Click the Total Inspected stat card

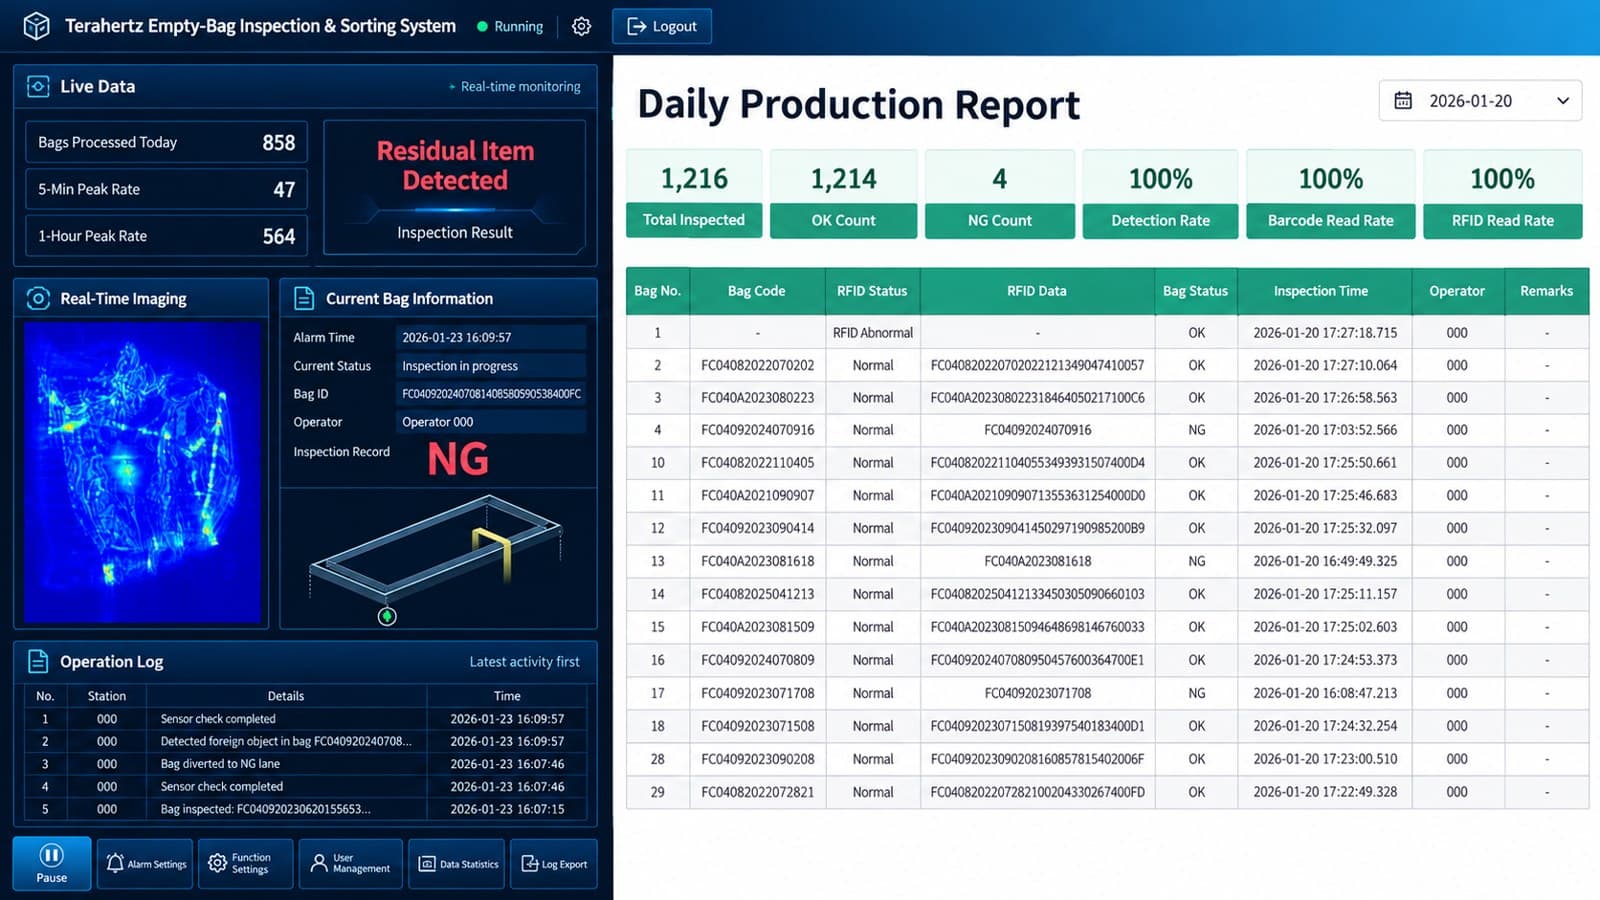click(x=694, y=194)
